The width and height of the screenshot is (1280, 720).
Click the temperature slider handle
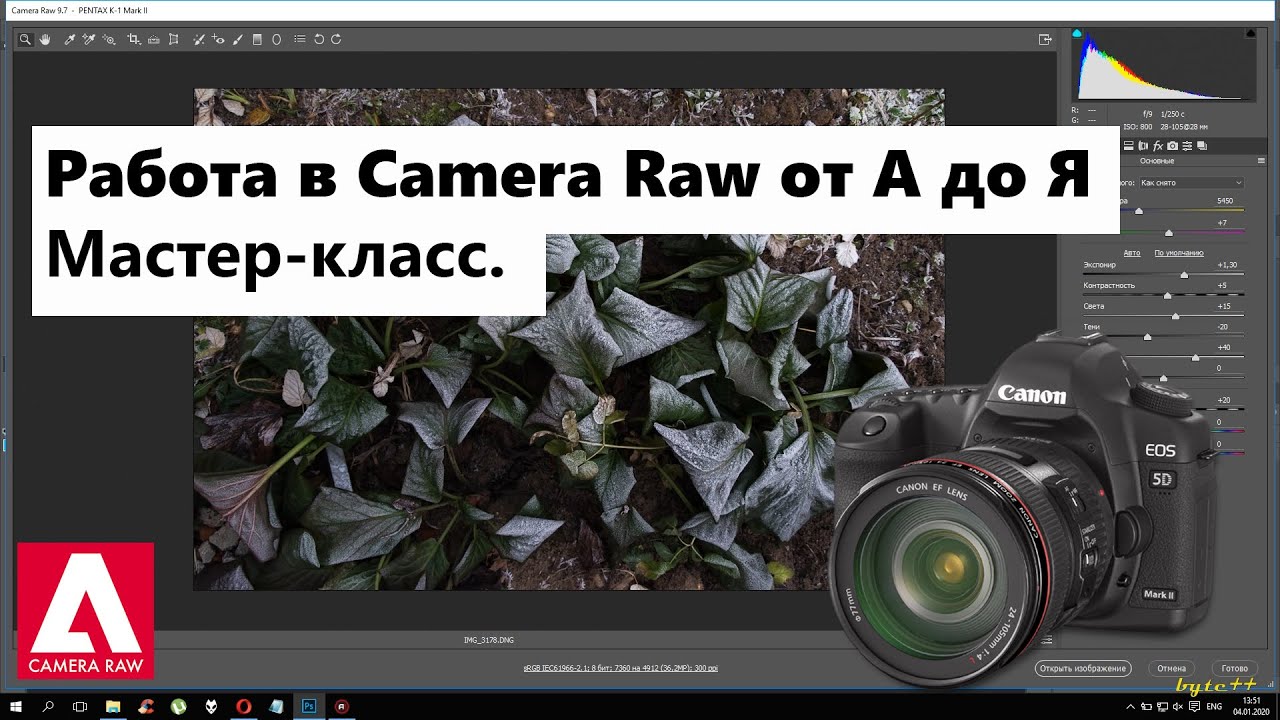[x=1139, y=211]
